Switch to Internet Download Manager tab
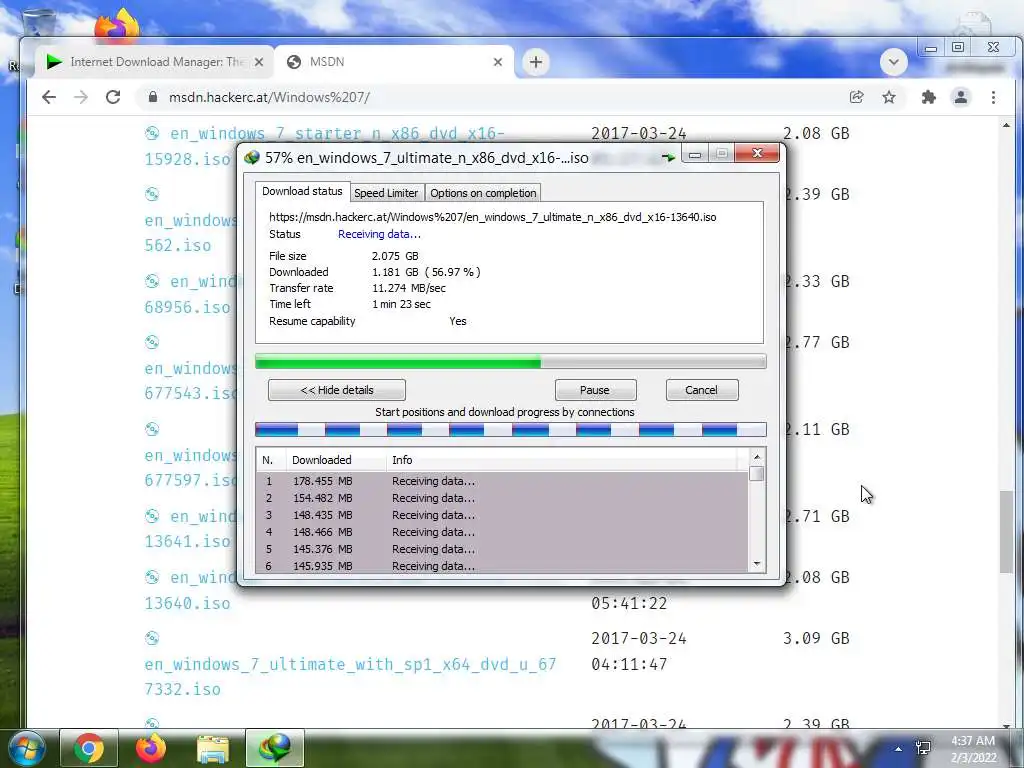This screenshot has width=1024, height=768. [153, 62]
